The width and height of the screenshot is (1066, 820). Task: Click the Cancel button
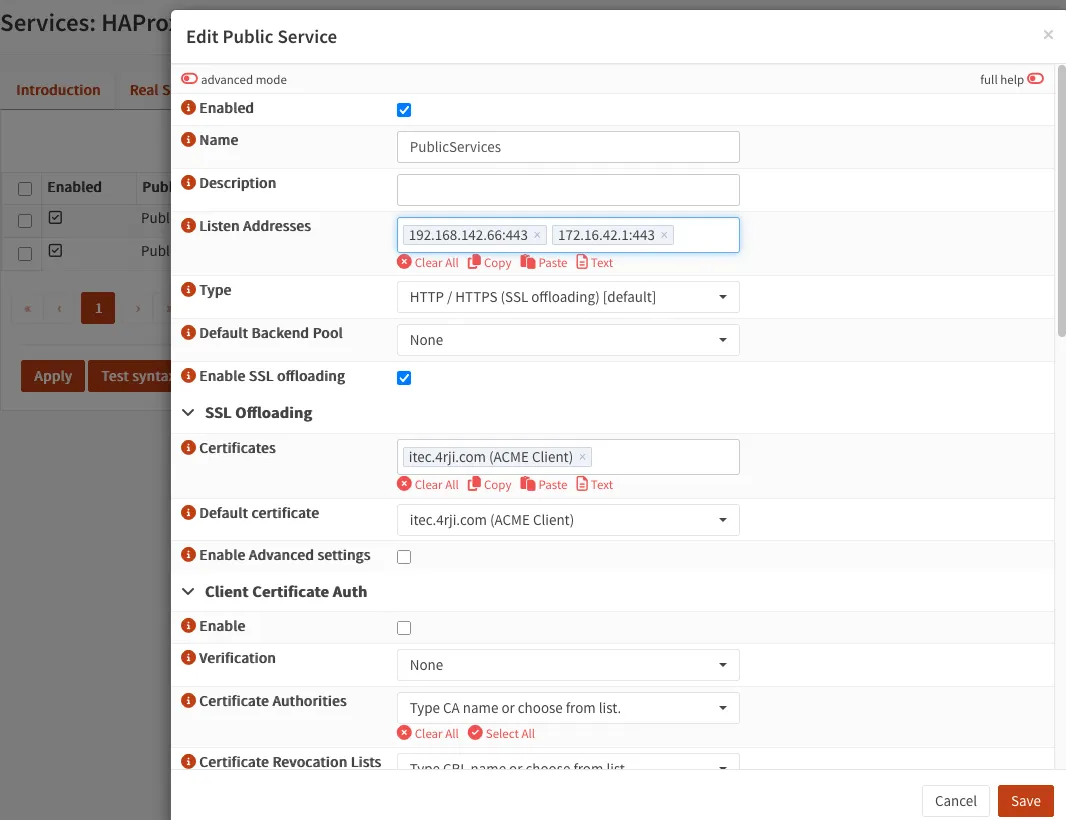tap(955, 801)
